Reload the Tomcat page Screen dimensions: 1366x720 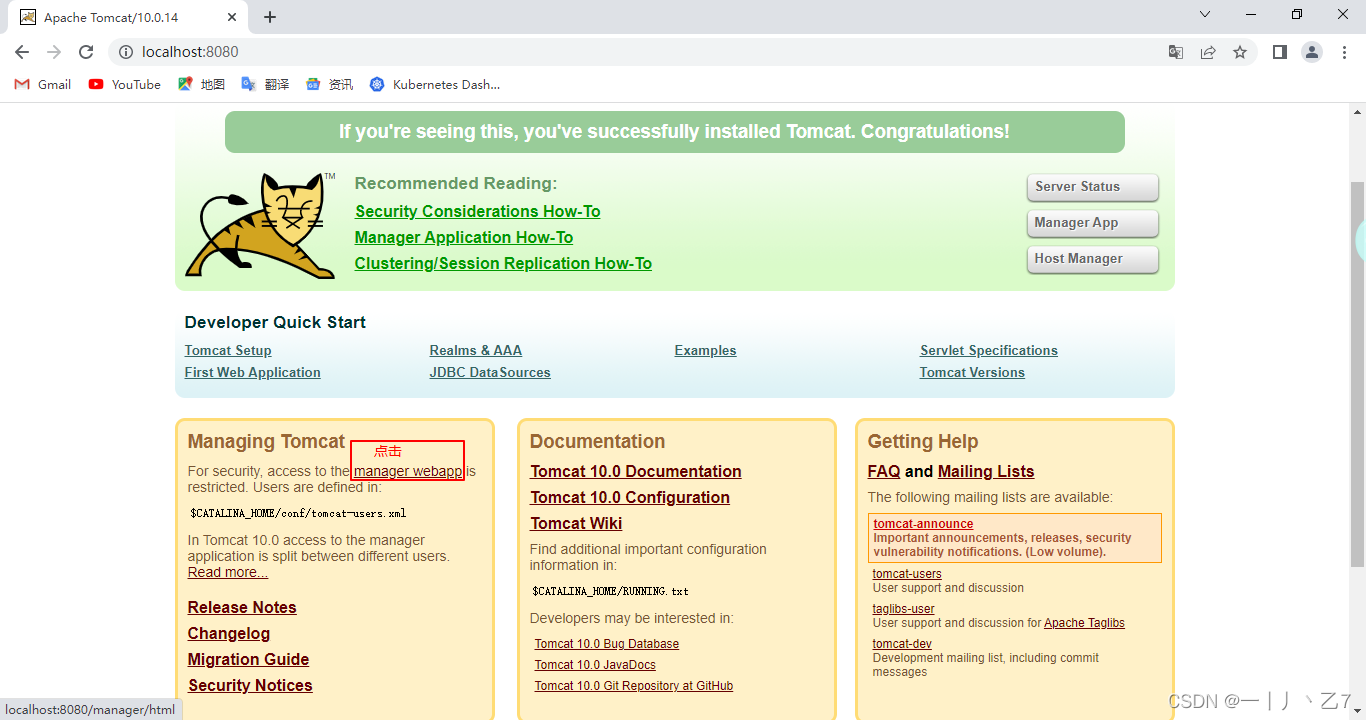coord(86,52)
